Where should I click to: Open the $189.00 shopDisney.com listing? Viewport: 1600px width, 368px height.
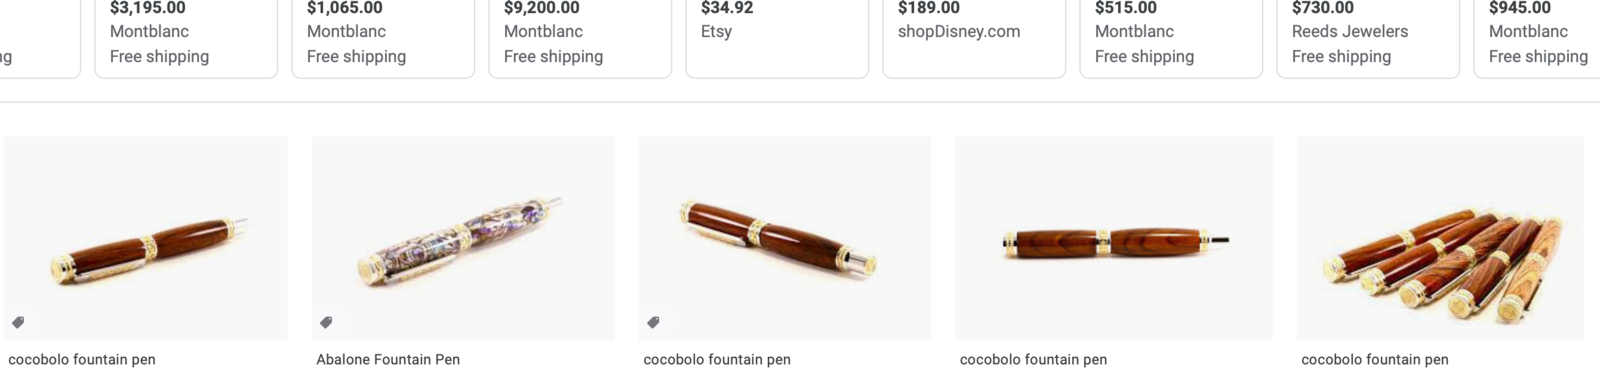coord(974,38)
